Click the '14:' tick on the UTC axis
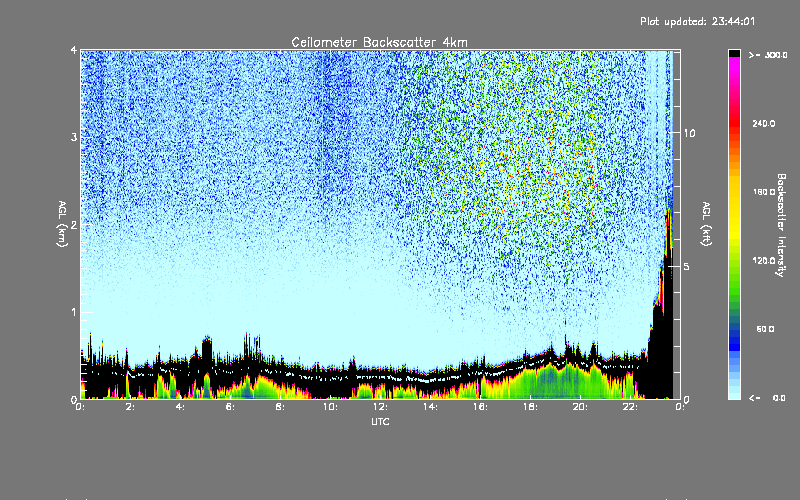This screenshot has width=800, height=500. pos(431,407)
